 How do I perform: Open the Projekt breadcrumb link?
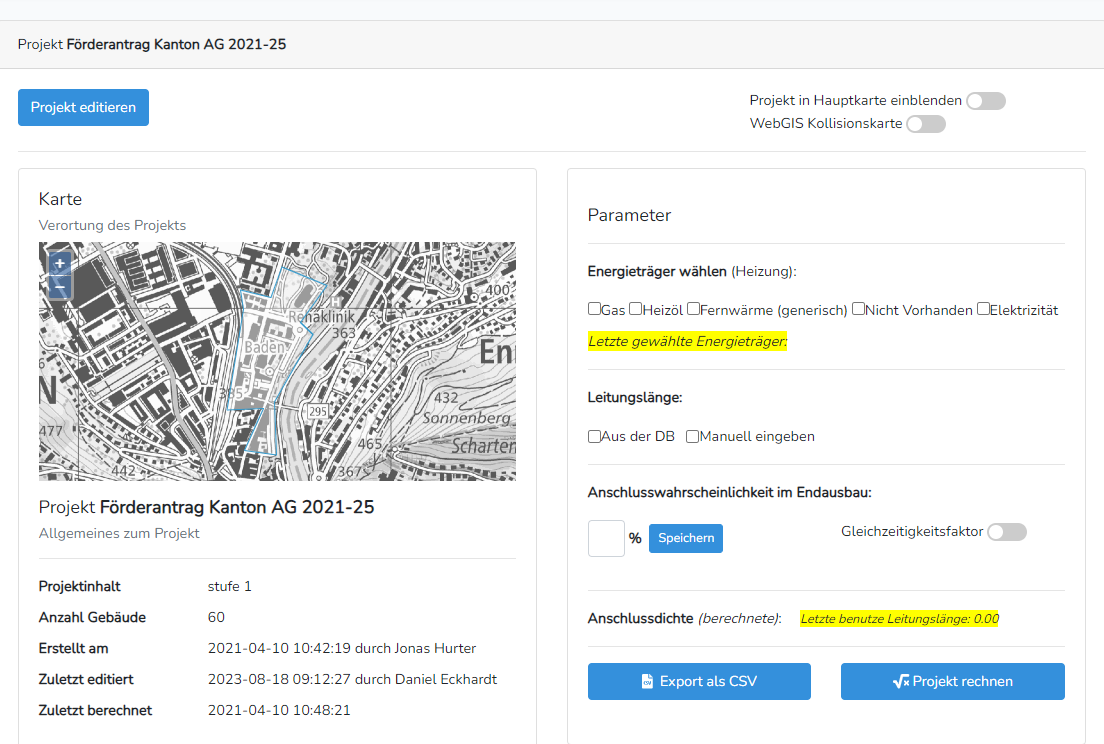coord(38,44)
